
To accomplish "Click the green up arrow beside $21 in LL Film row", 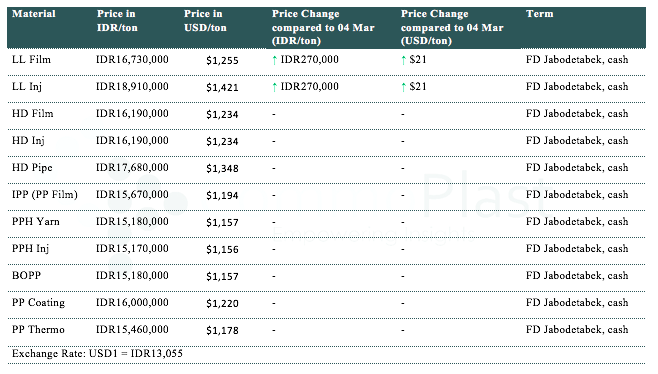I will coord(403,60).
